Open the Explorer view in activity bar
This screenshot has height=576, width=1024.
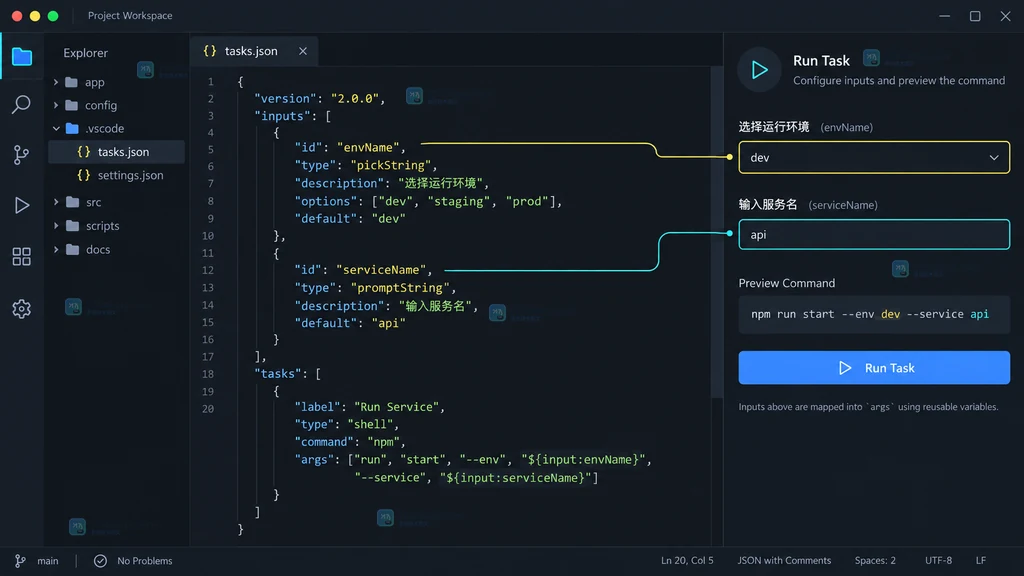22,57
